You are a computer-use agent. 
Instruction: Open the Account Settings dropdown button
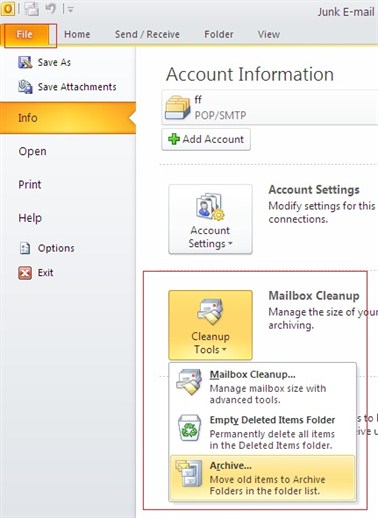(210, 219)
